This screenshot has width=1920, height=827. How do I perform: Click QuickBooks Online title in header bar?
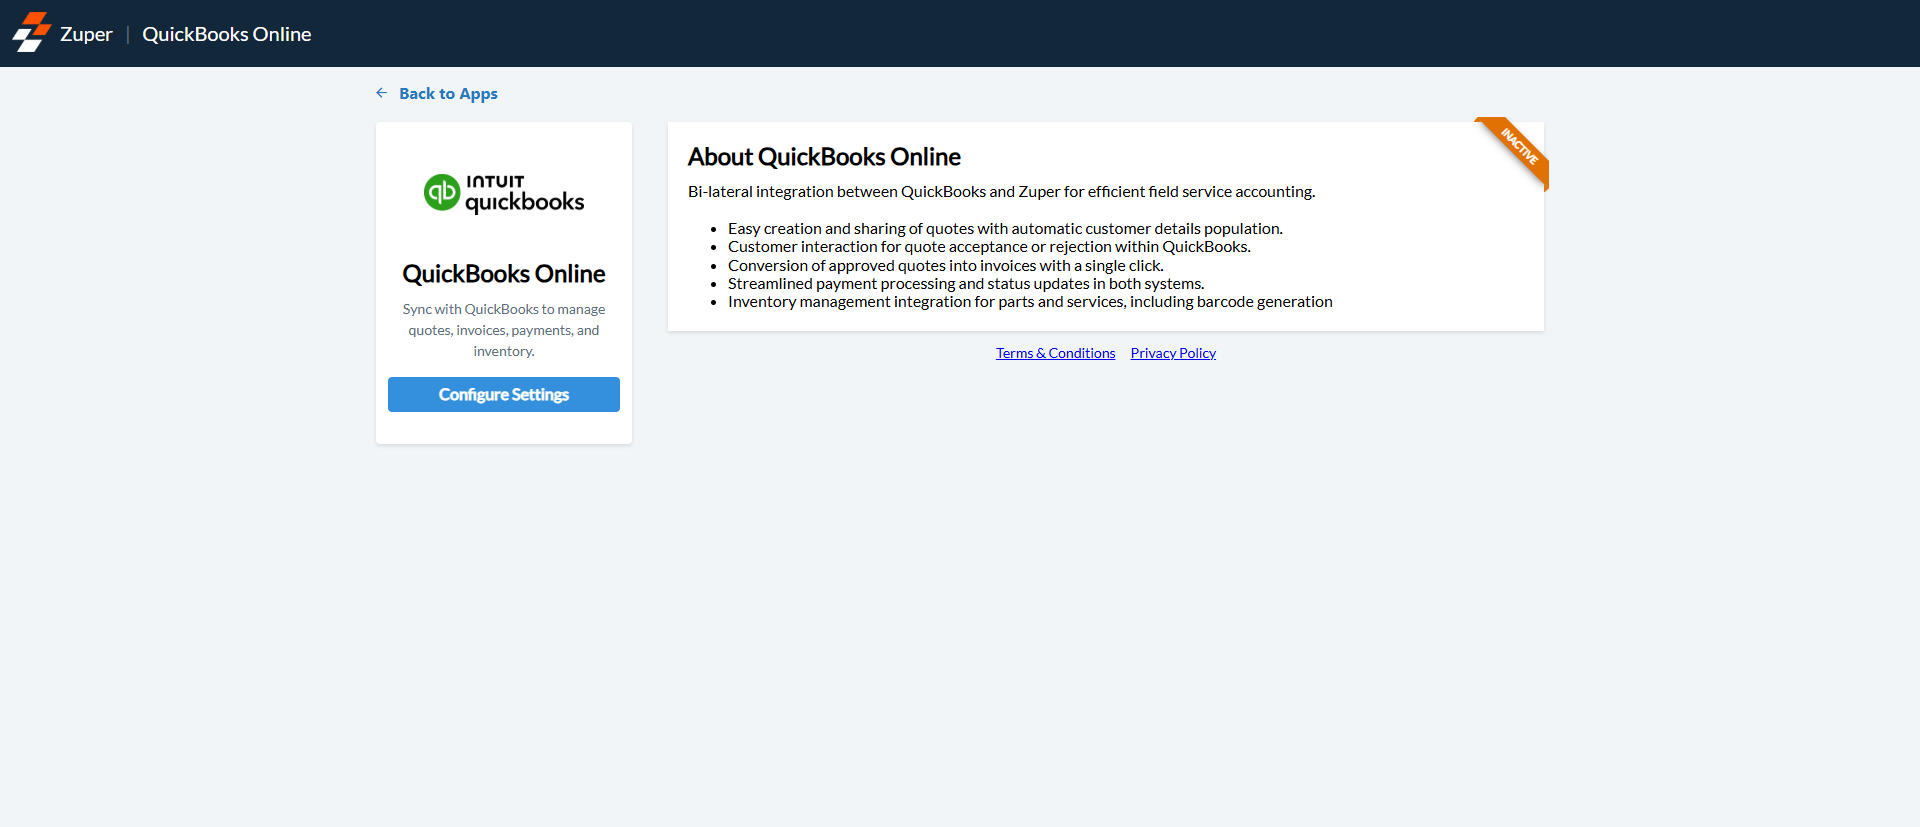[x=227, y=34]
